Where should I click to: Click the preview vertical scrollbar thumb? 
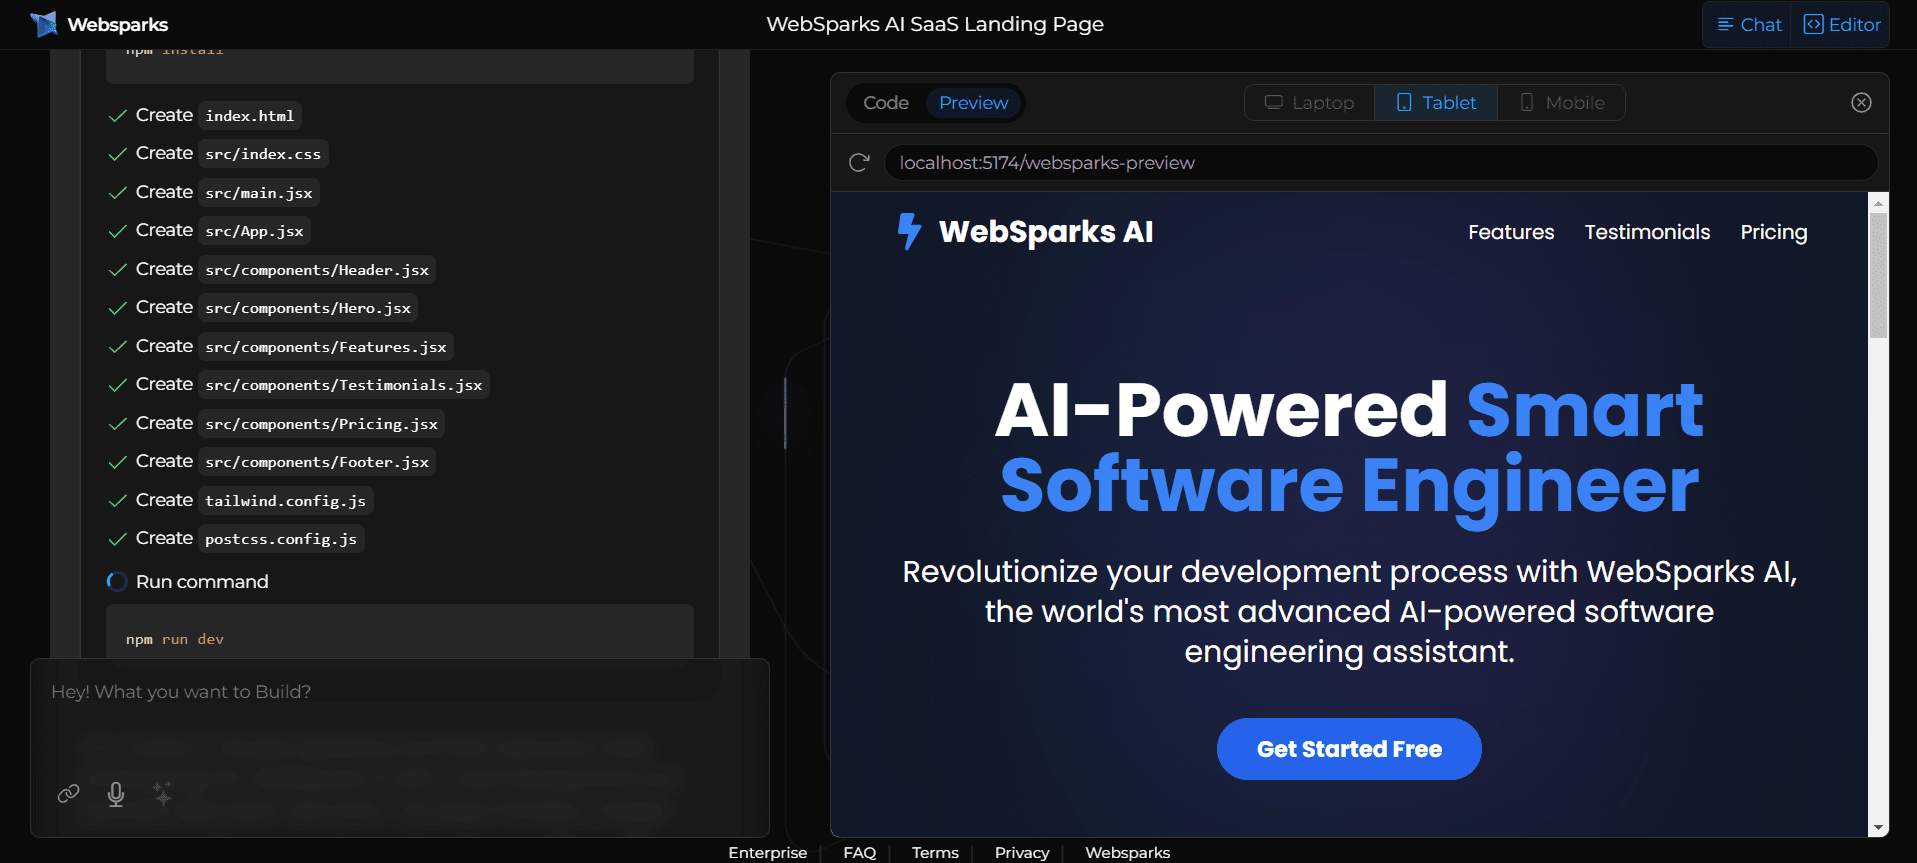1878,275
